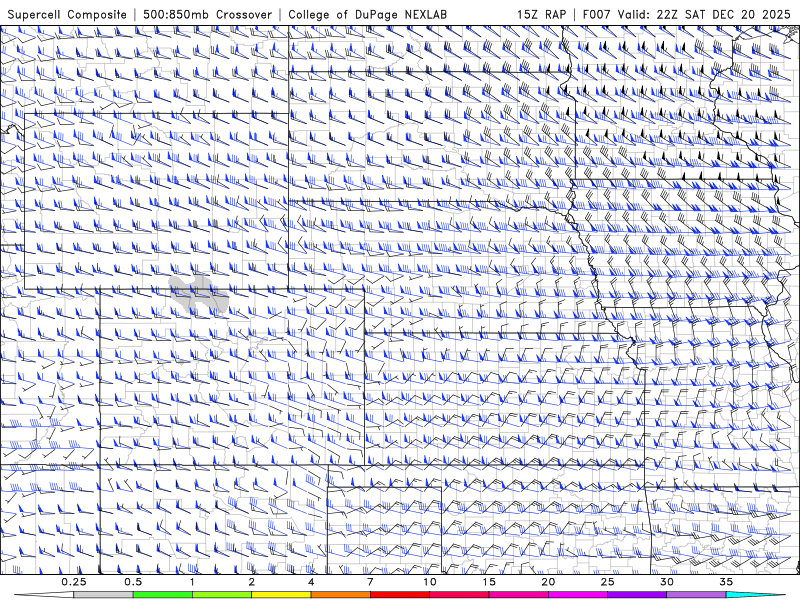
Task: Select the gray 0.25–0.5 color bar segment
Action: 103,595
